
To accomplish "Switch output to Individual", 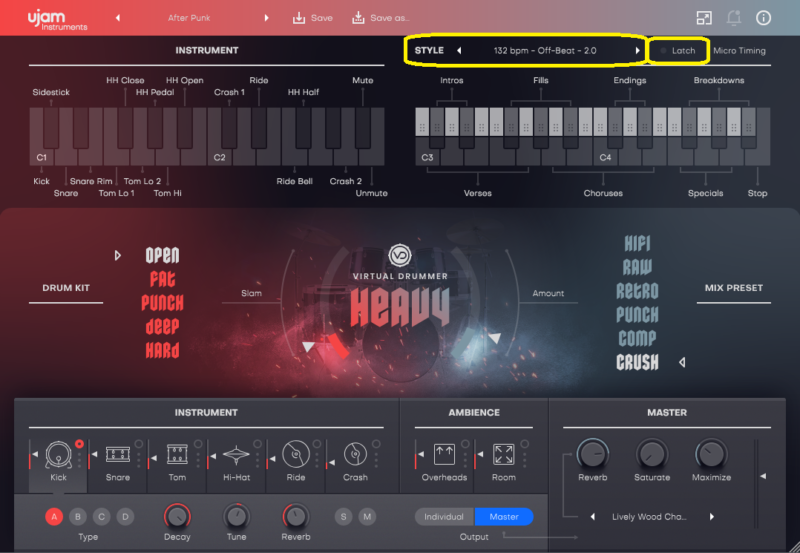I will click(x=444, y=517).
